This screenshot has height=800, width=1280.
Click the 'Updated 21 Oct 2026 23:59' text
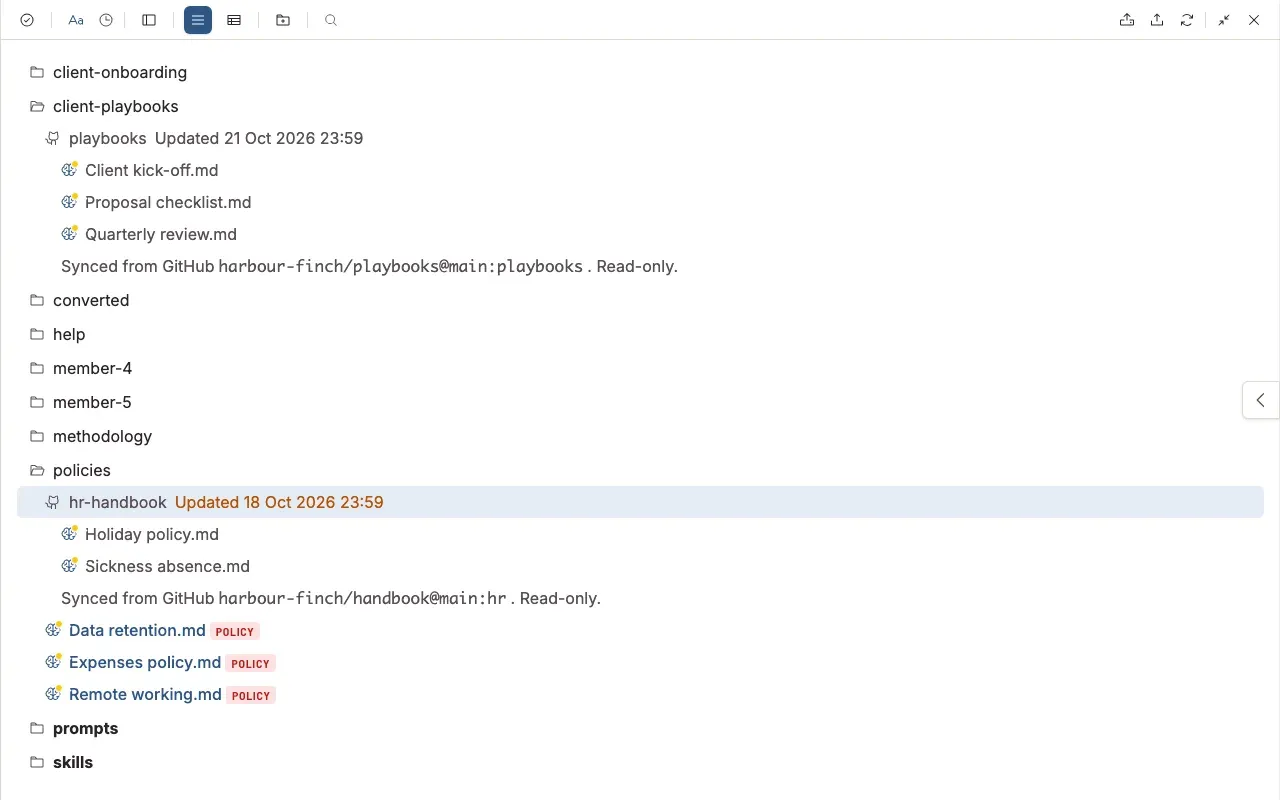(259, 138)
